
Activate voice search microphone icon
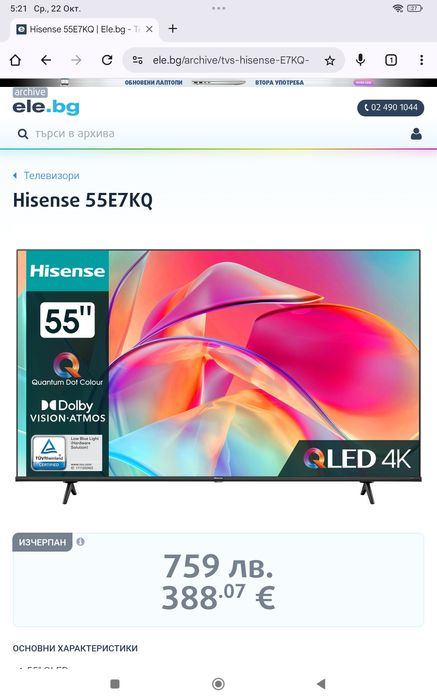coord(360,60)
